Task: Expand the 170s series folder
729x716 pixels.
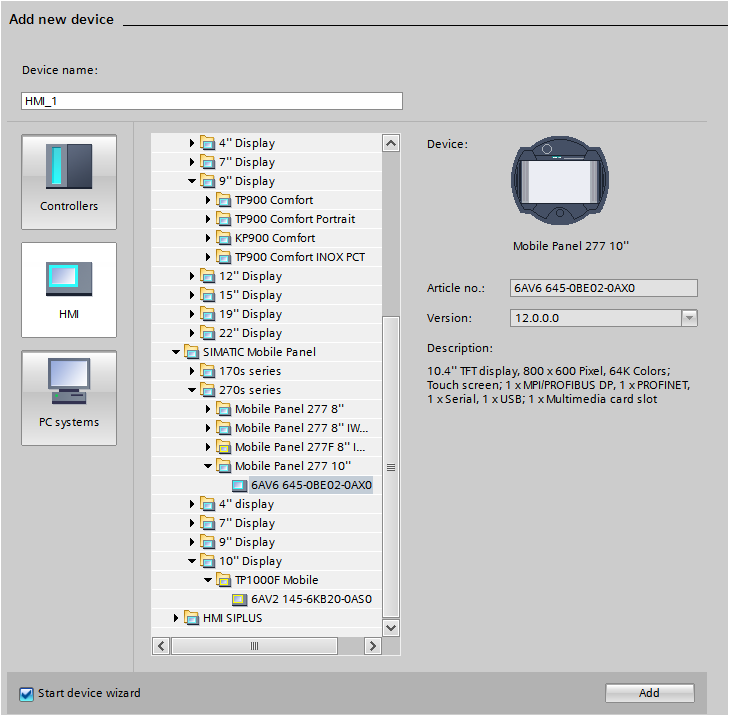Action: point(192,371)
